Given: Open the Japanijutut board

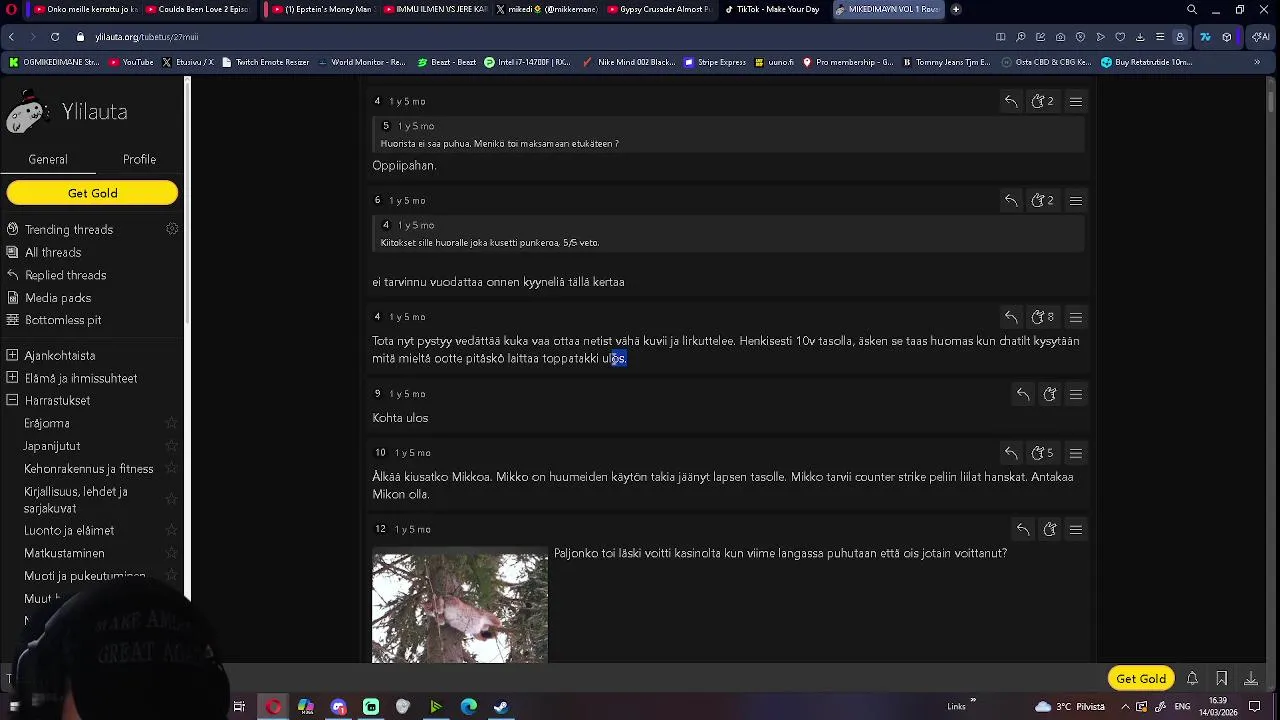Looking at the screenshot, I should [x=52, y=446].
